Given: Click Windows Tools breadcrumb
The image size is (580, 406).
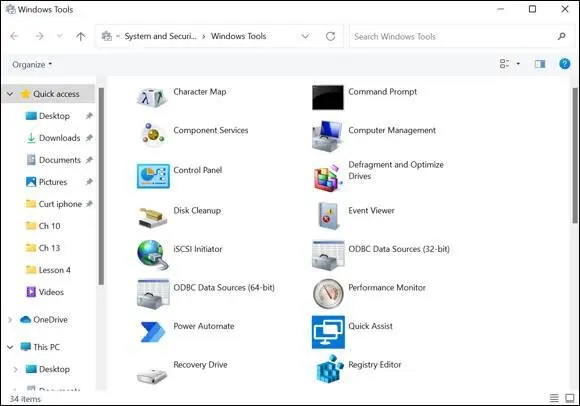Looking at the screenshot, I should 239,36.
